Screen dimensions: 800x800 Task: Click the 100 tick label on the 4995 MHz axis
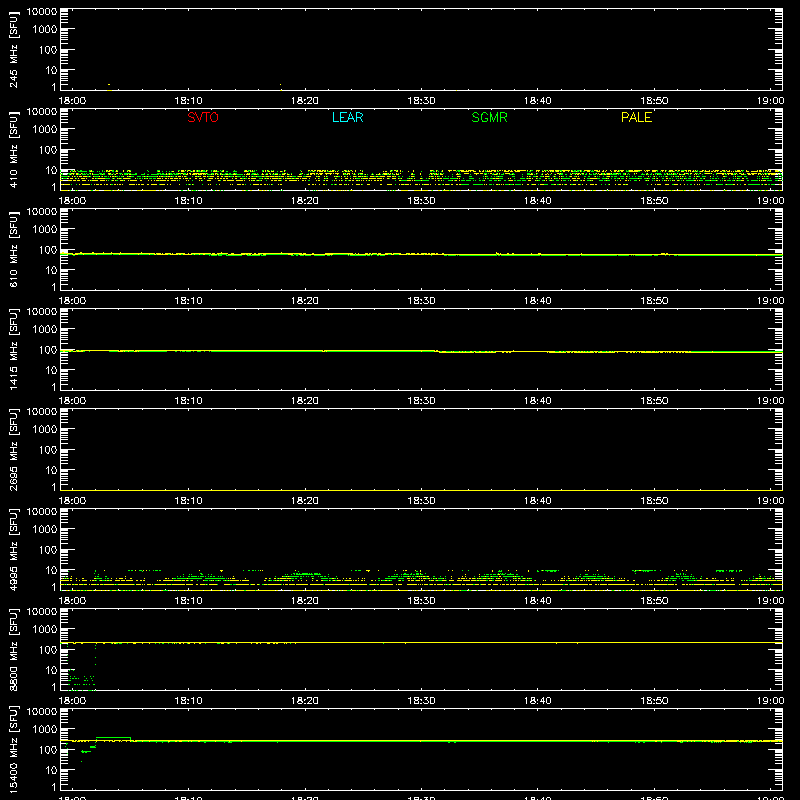pyautogui.click(x=48, y=550)
